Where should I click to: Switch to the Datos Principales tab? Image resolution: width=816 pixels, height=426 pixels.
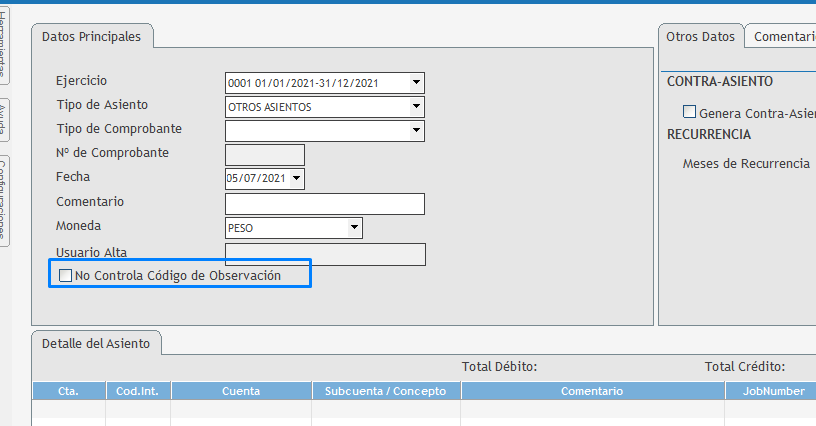pyautogui.click(x=91, y=37)
